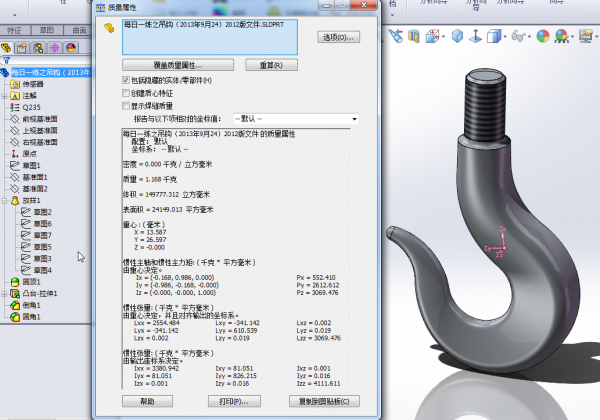
Task: Switch to the DisplayManager tab icon
Action: (71, 48)
